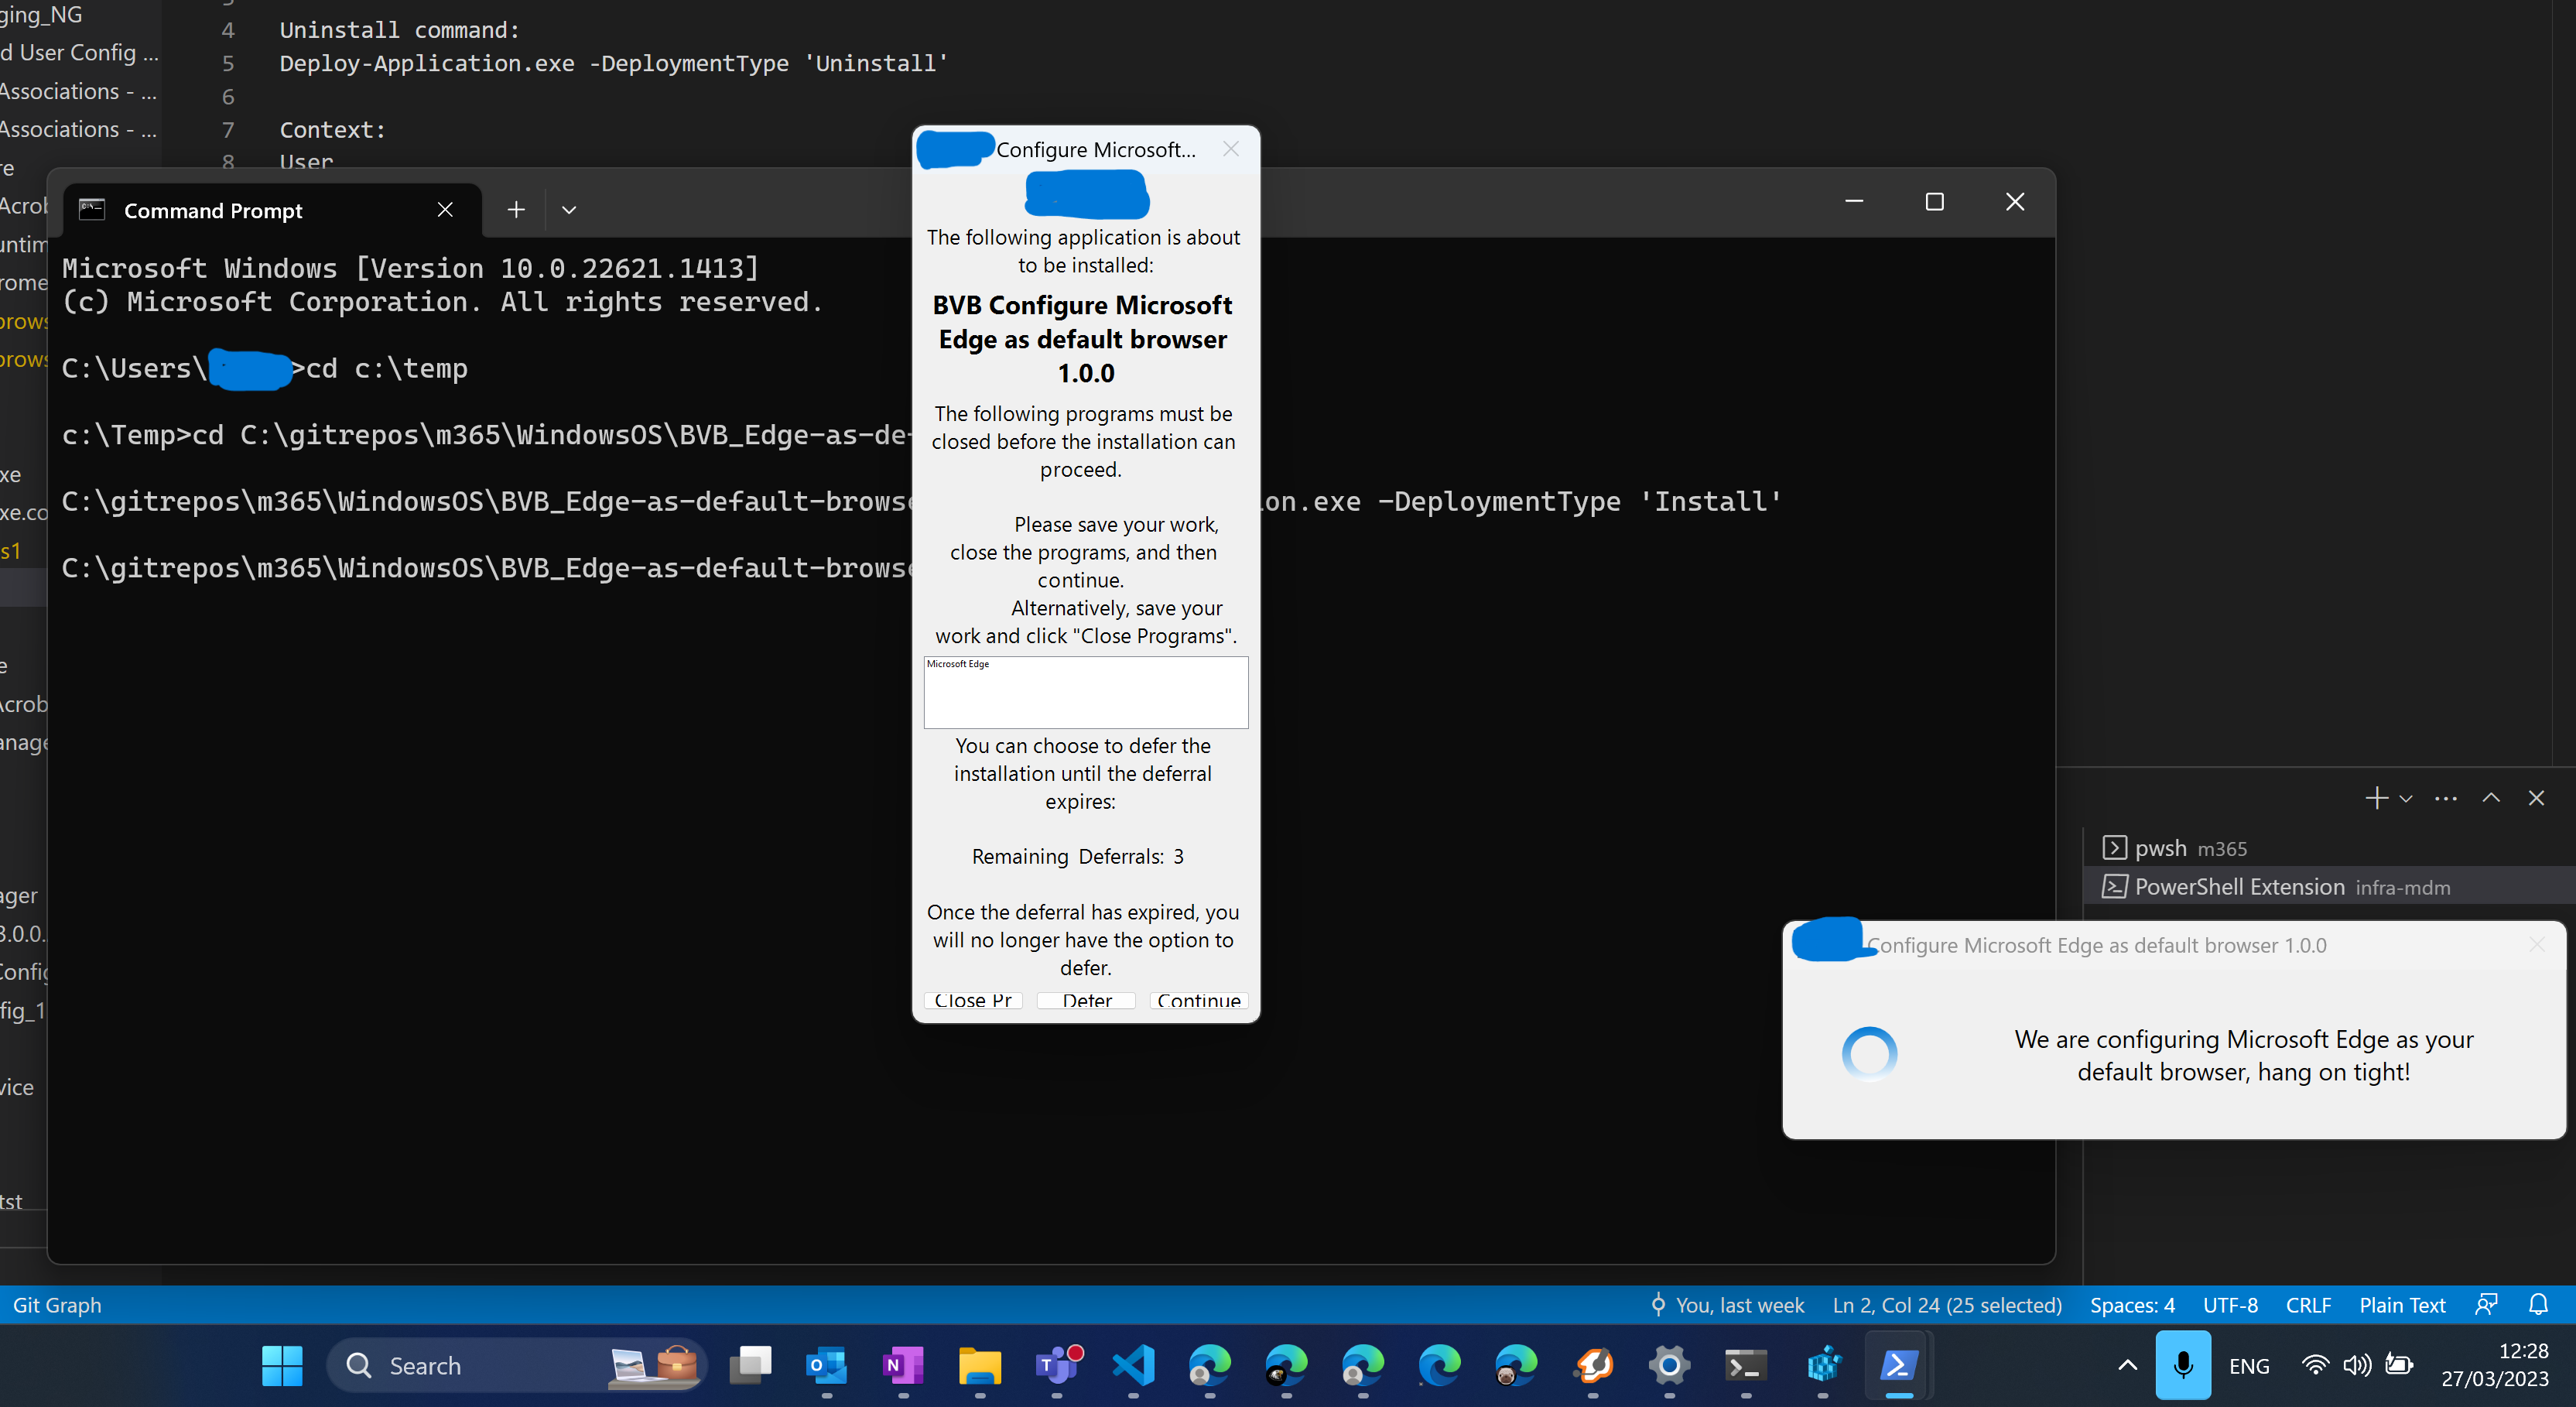Change the CRLF end of line sequence

click(2308, 1305)
